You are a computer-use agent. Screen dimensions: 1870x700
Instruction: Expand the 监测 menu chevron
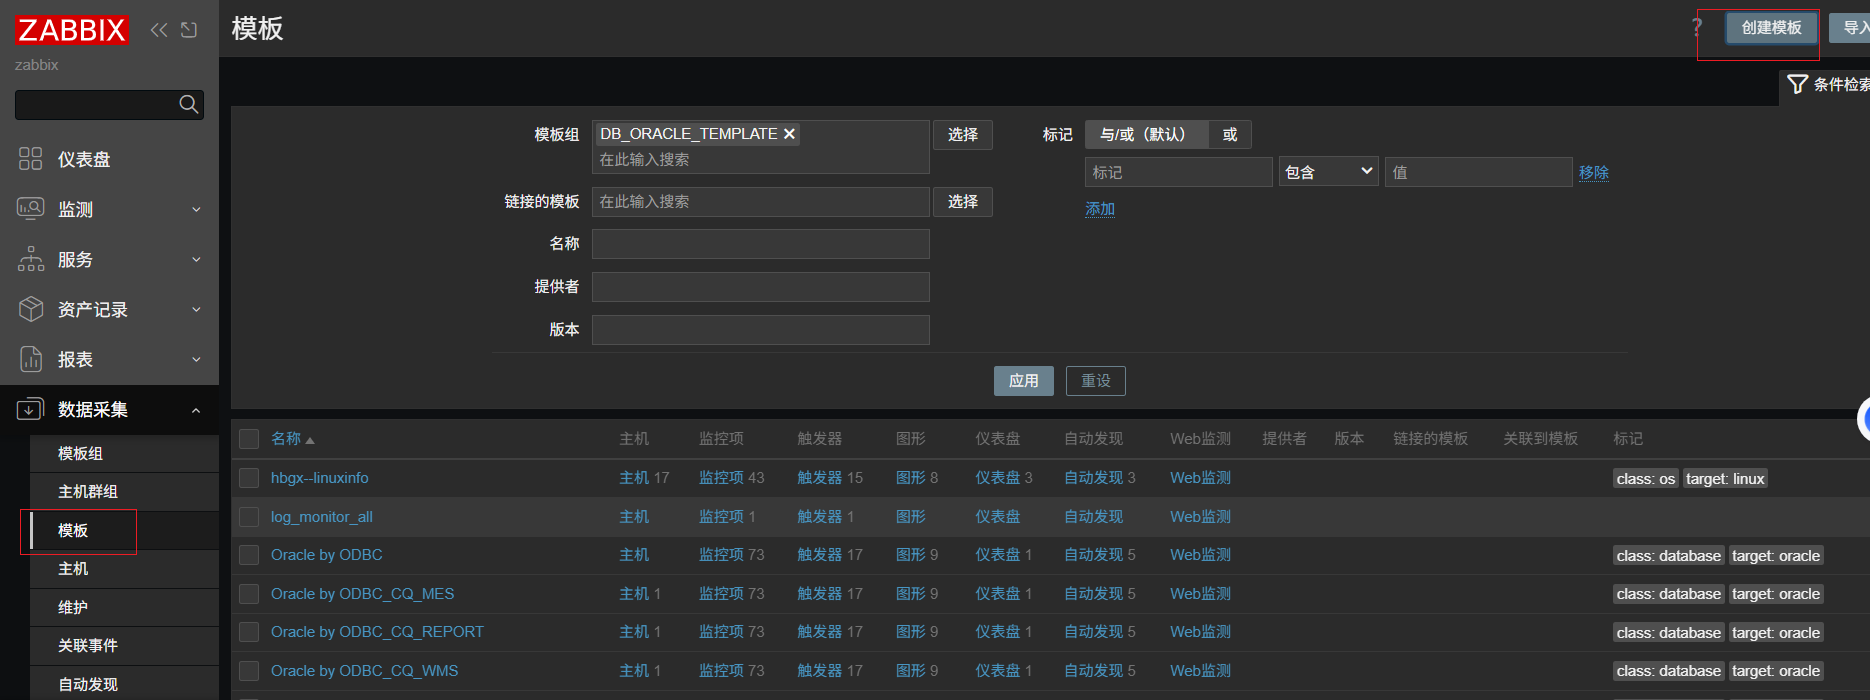[196, 209]
